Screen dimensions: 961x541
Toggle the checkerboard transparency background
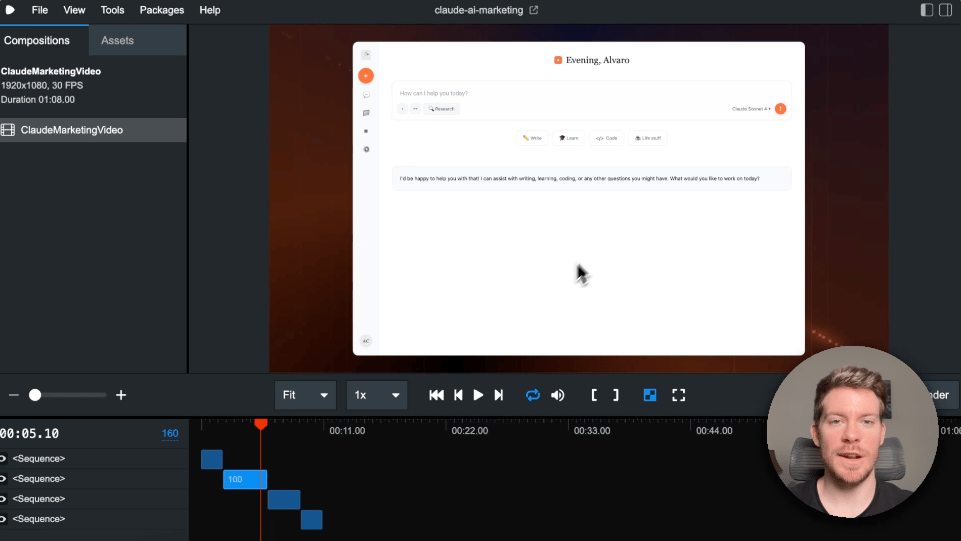(x=650, y=395)
